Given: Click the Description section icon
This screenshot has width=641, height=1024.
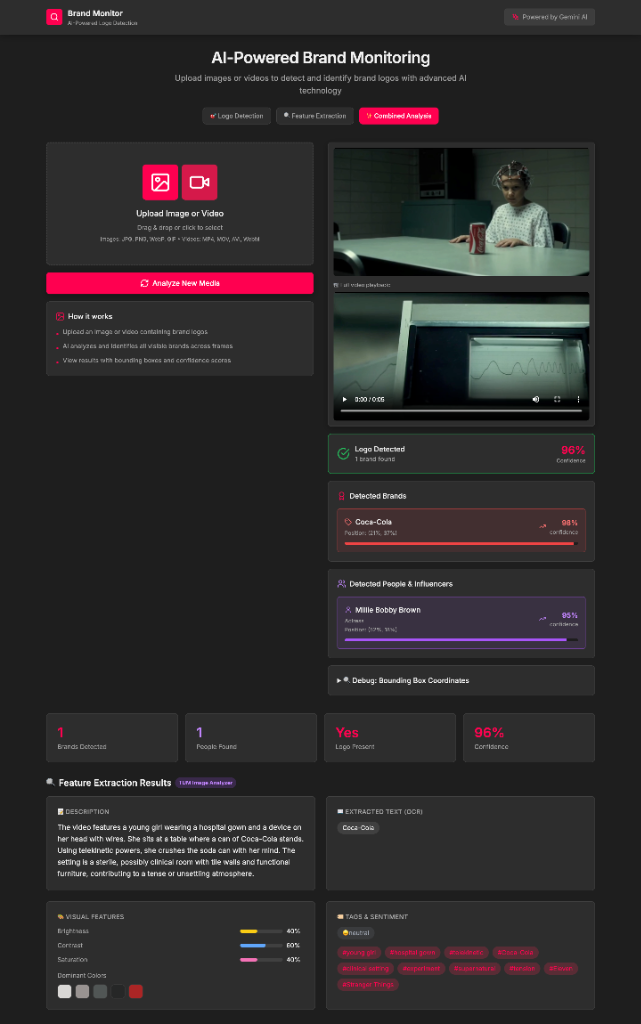Looking at the screenshot, I should tap(61, 812).
